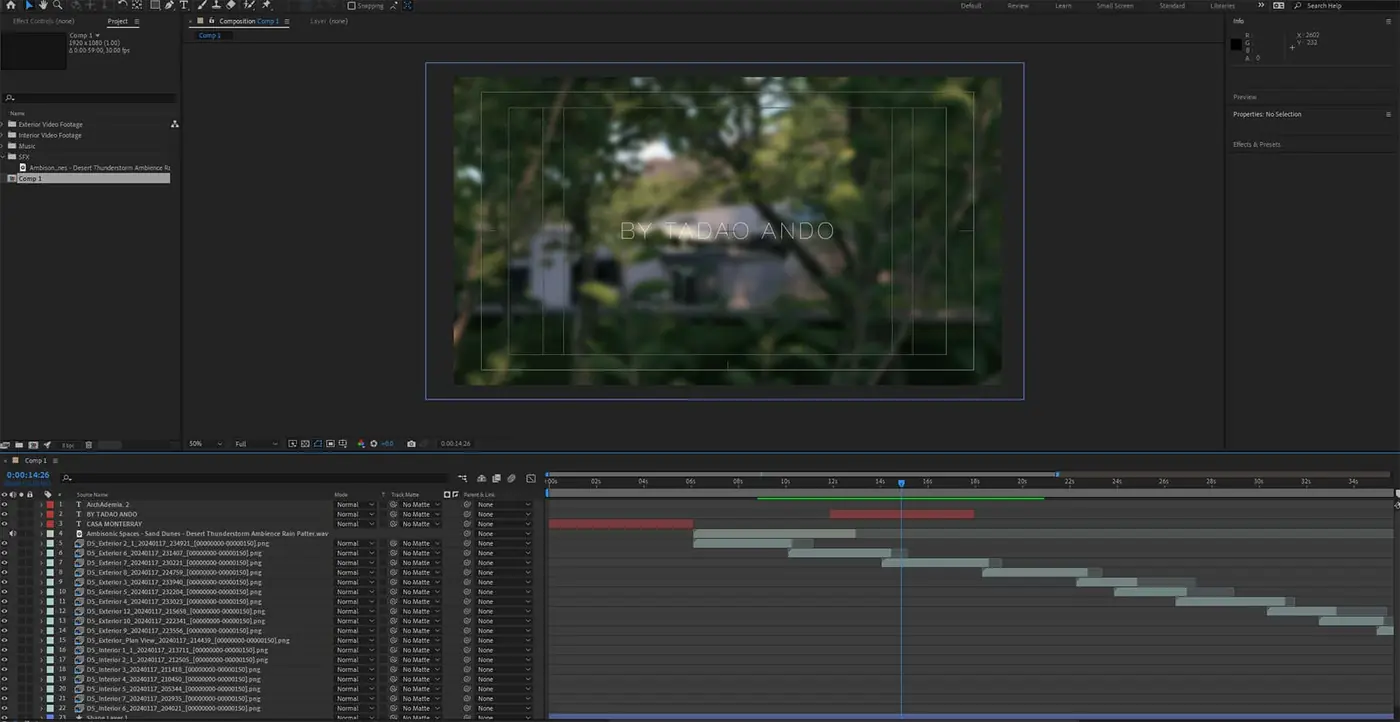Screen dimensions: 1400x722
Task: Switch to the Effect Controls tab
Action: click(x=43, y=21)
